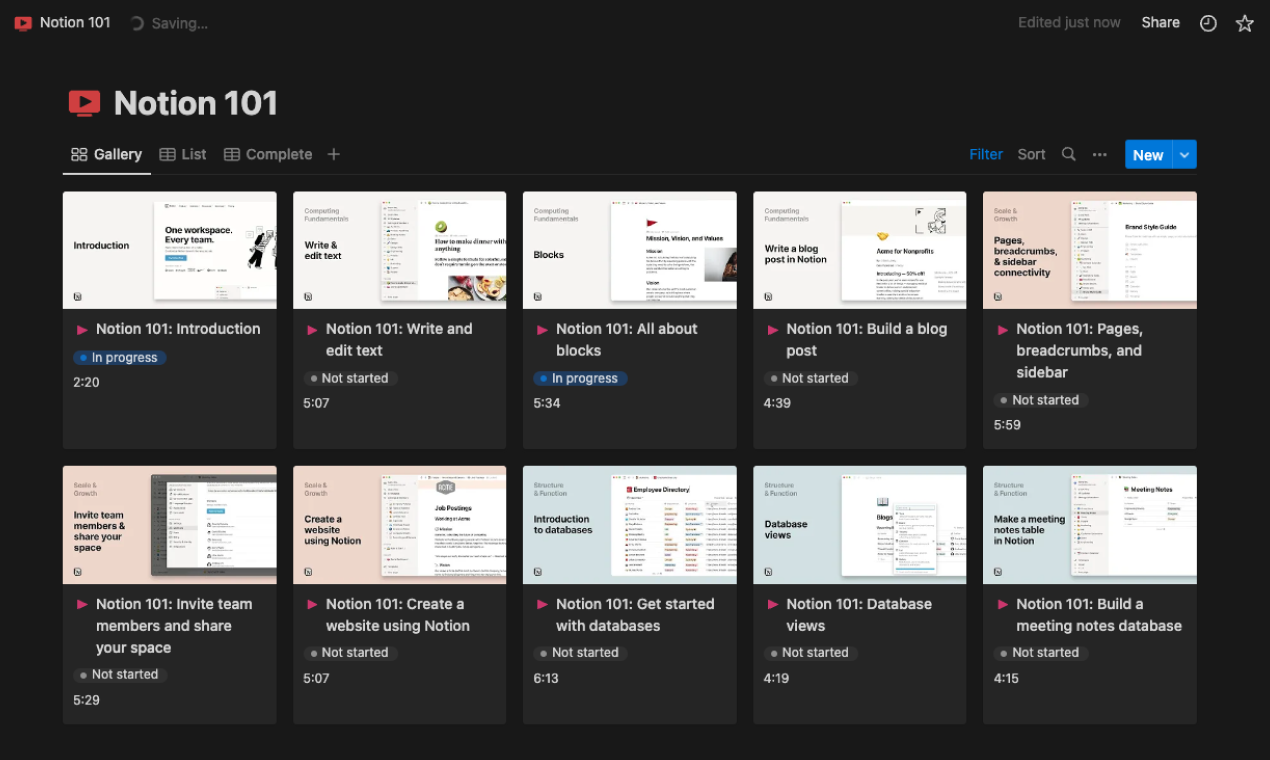Screen dimensions: 1270x760
Task: Open the Invite team members thumbnail
Action: [170, 525]
